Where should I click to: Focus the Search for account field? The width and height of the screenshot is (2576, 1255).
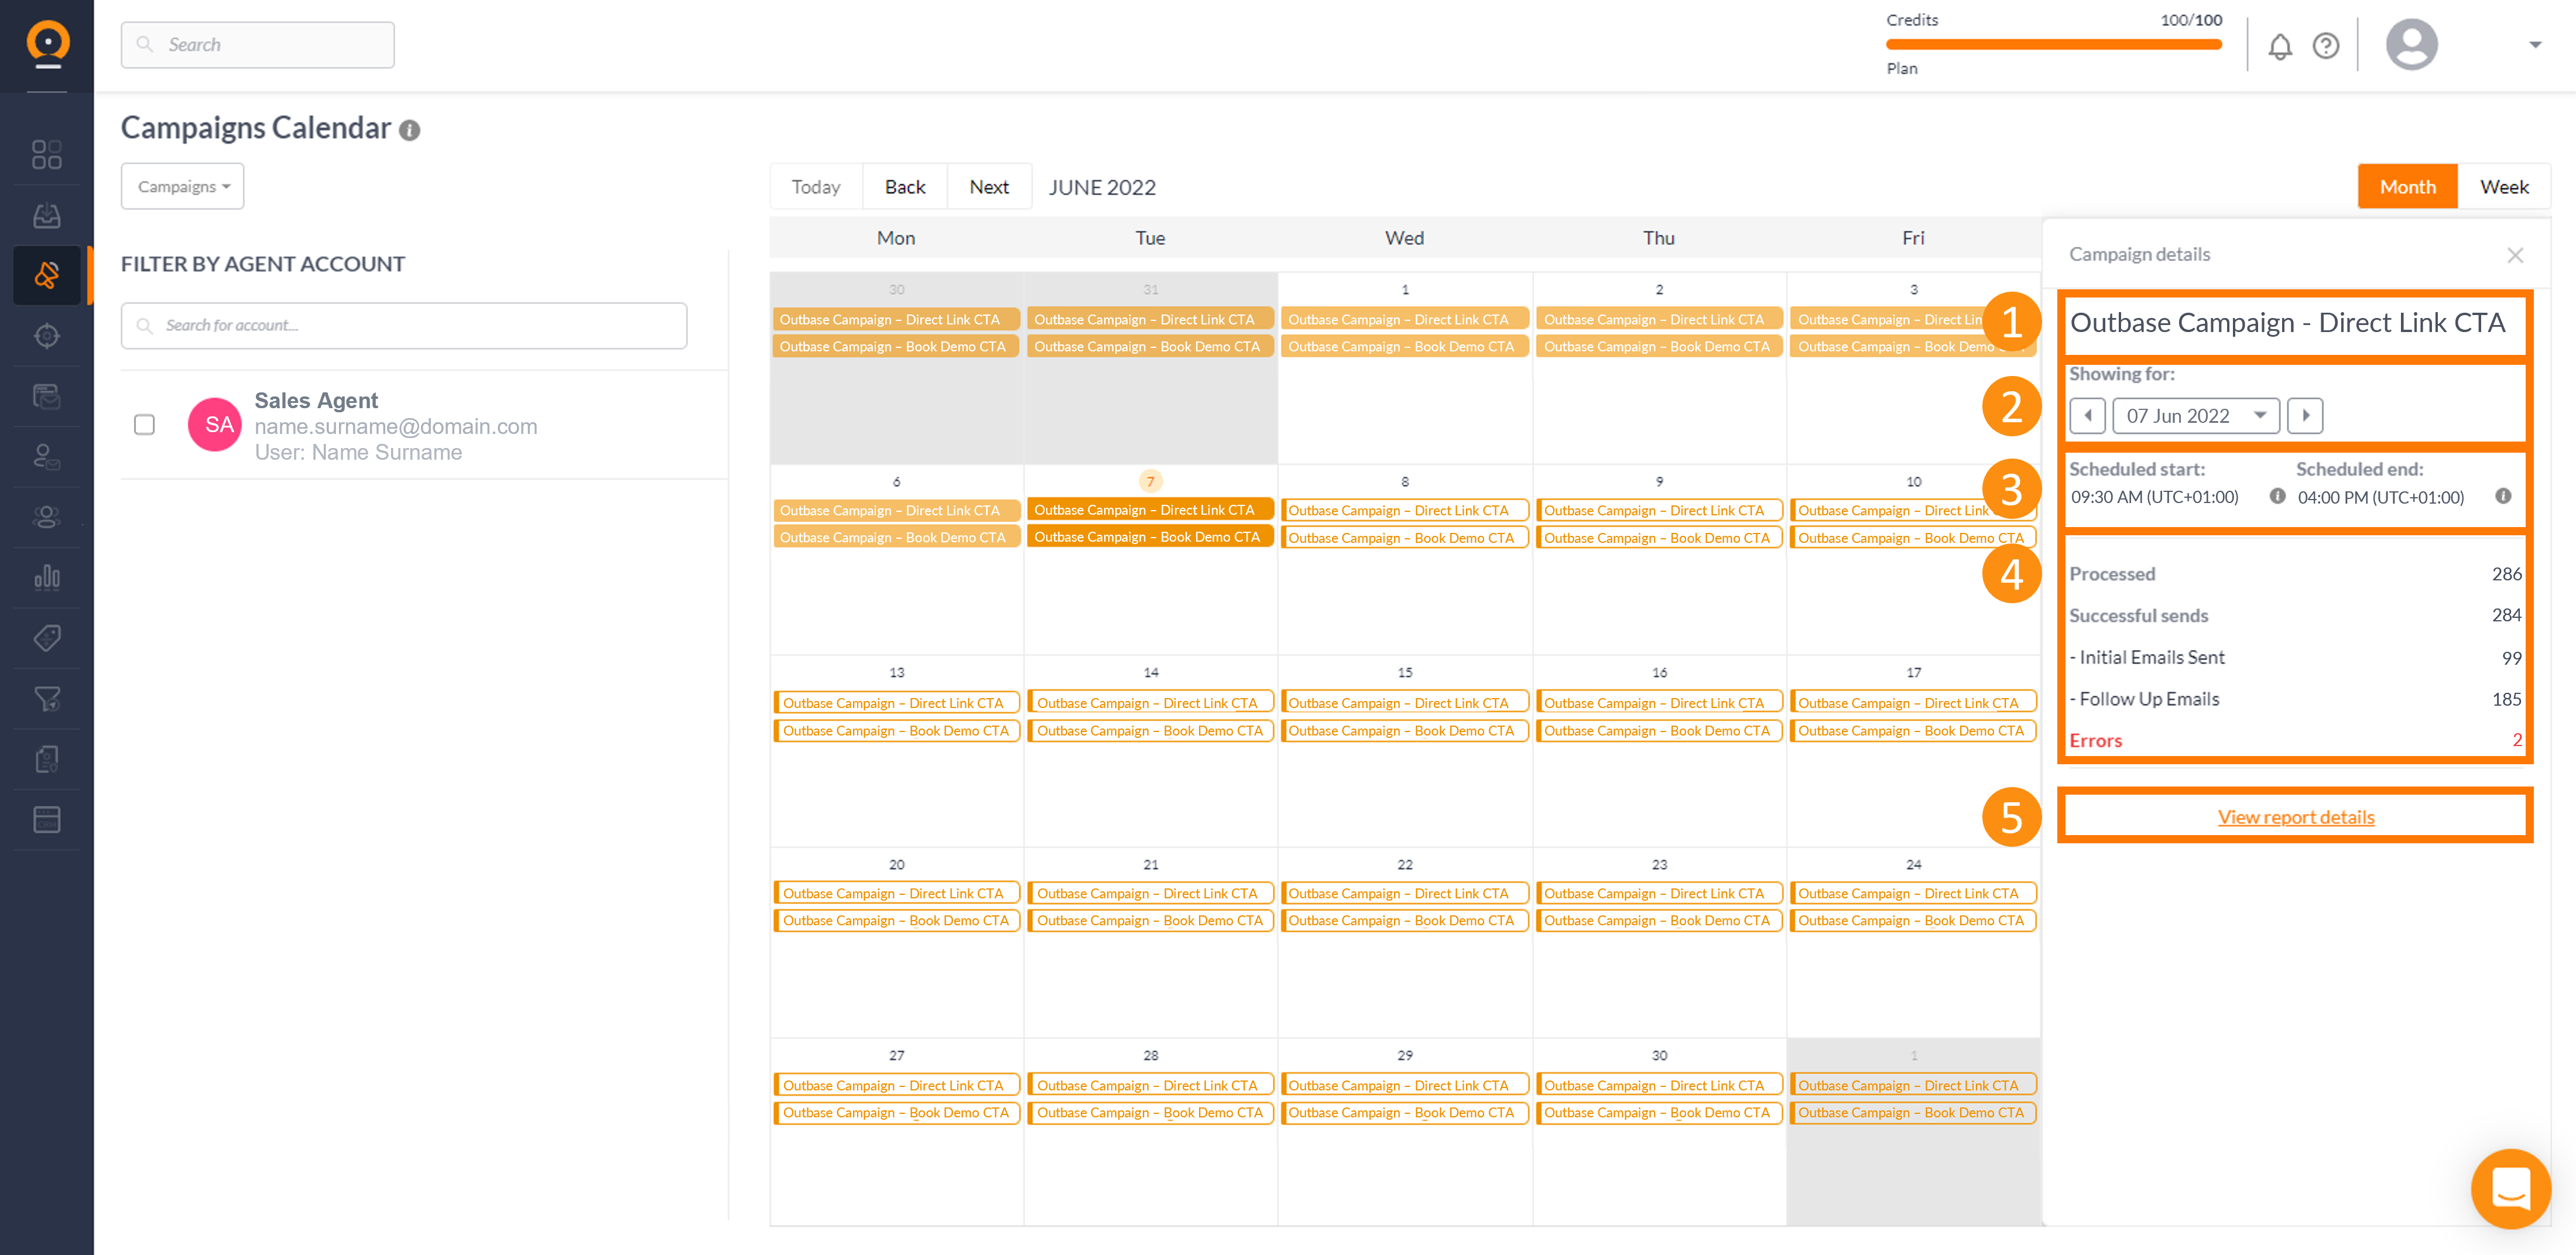(x=404, y=325)
